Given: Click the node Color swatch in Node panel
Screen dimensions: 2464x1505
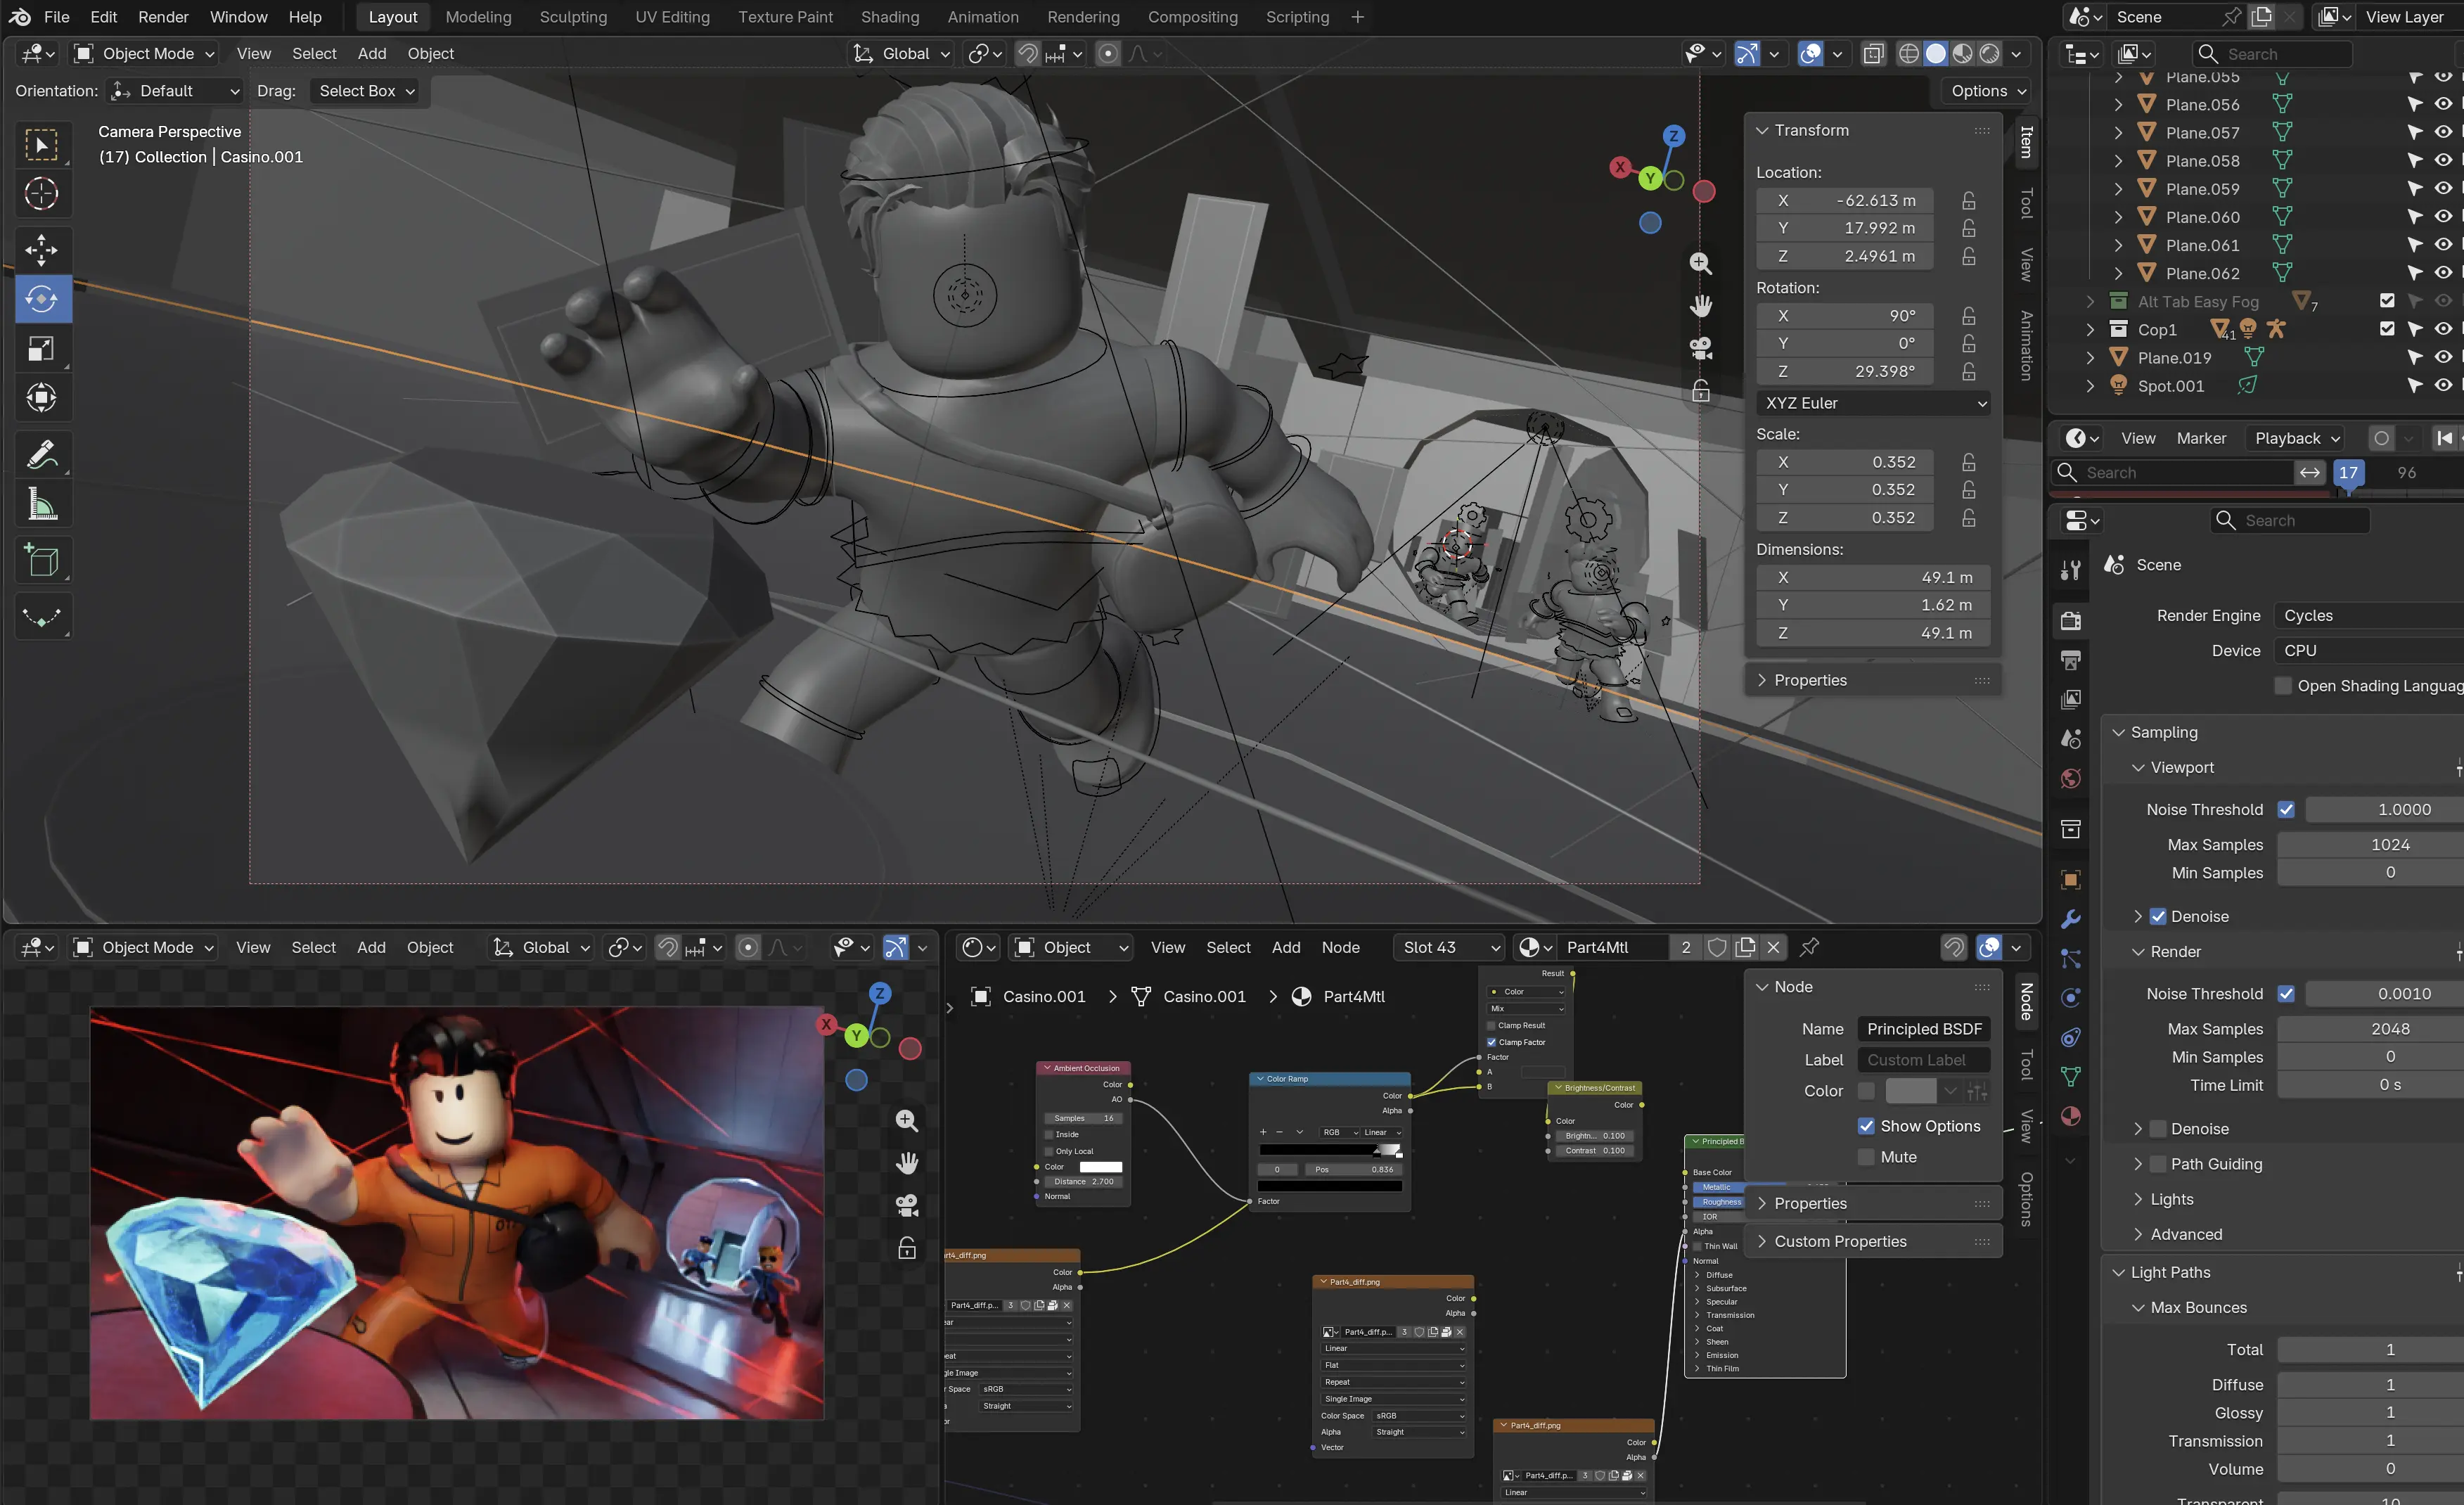Looking at the screenshot, I should click(x=1910, y=1091).
